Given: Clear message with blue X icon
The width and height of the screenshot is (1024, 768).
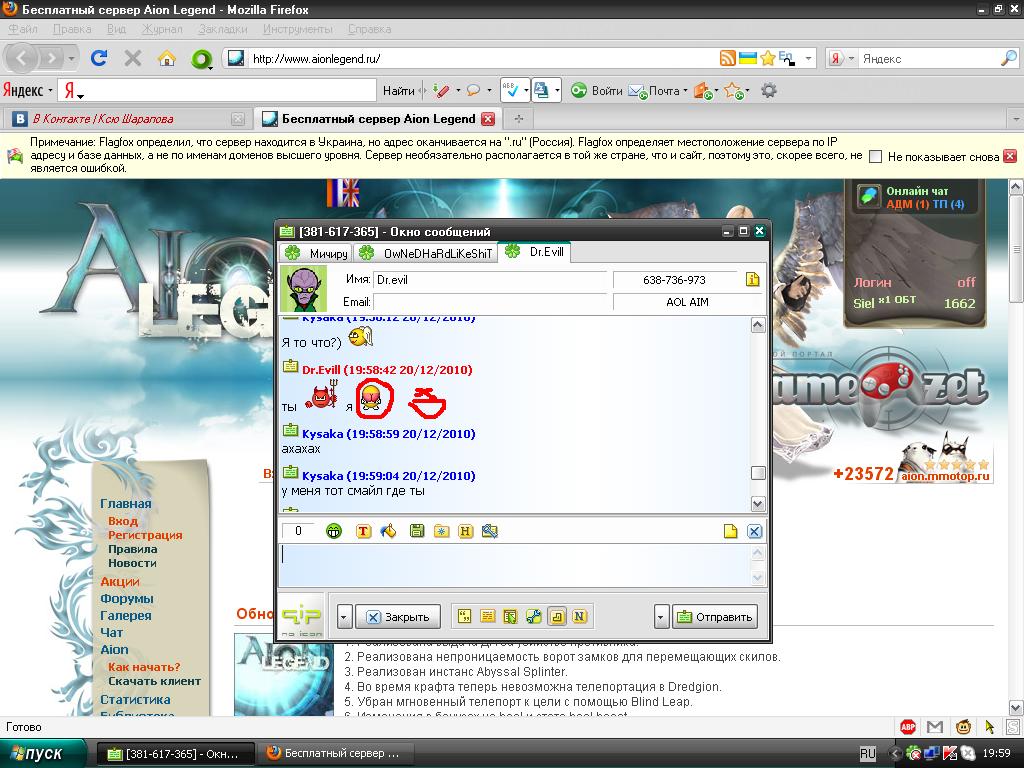Looking at the screenshot, I should [754, 532].
